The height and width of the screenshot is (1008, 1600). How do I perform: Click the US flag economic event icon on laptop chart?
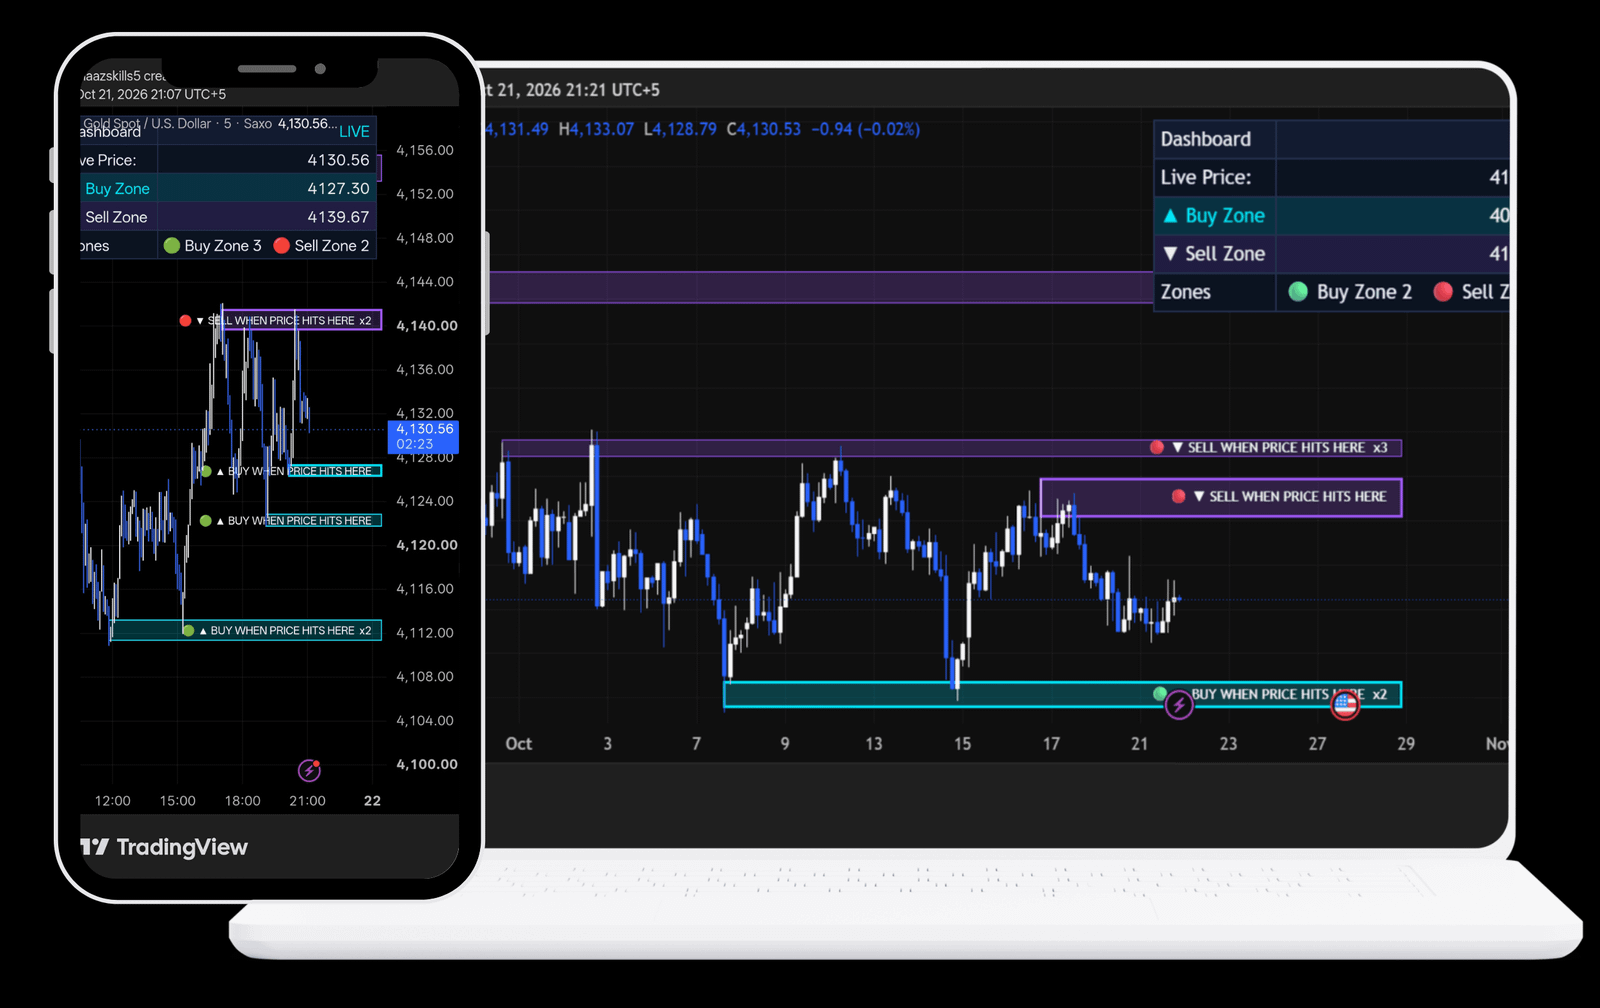(1345, 705)
